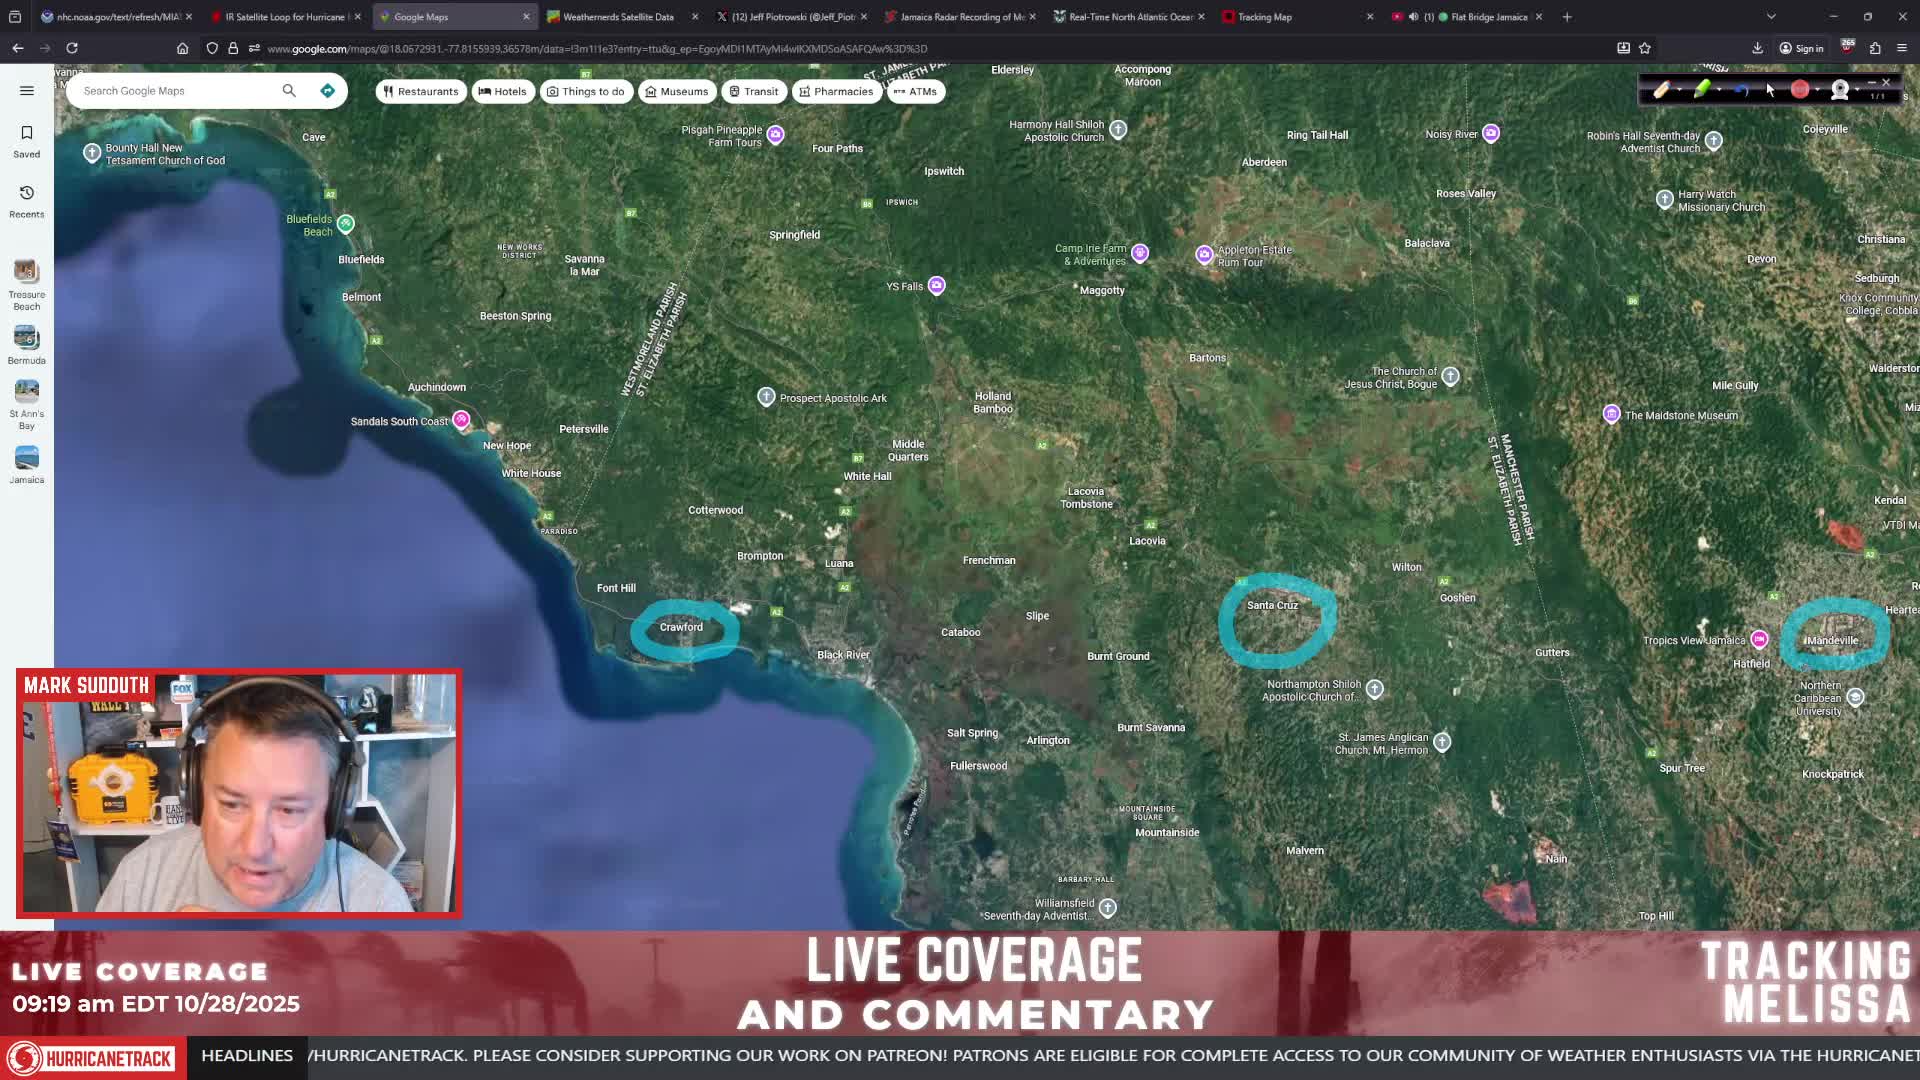The width and height of the screenshot is (1920, 1080).
Task: Expand the red eraser options arrow
Action: (x=1817, y=90)
